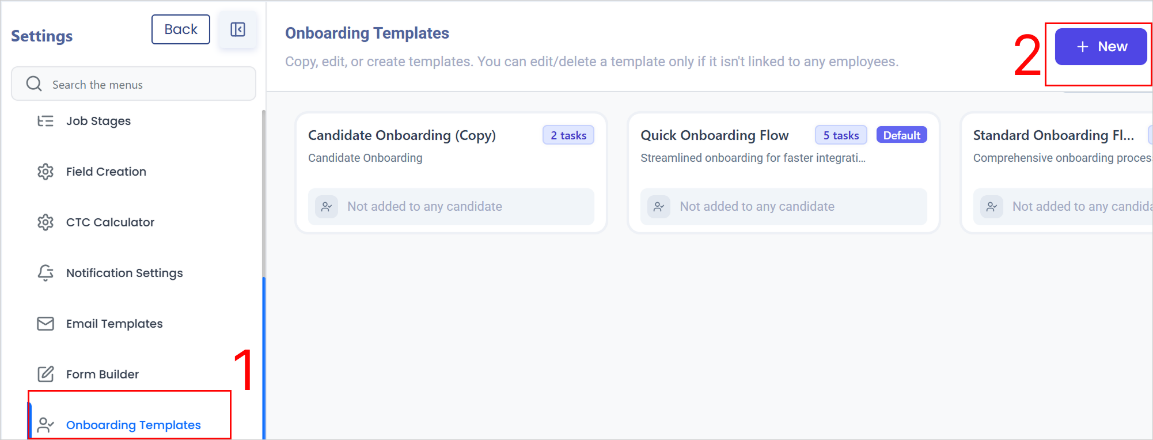This screenshot has height=440, width=1153.
Task: Click the search magnifier icon
Action: pyautogui.click(x=34, y=84)
